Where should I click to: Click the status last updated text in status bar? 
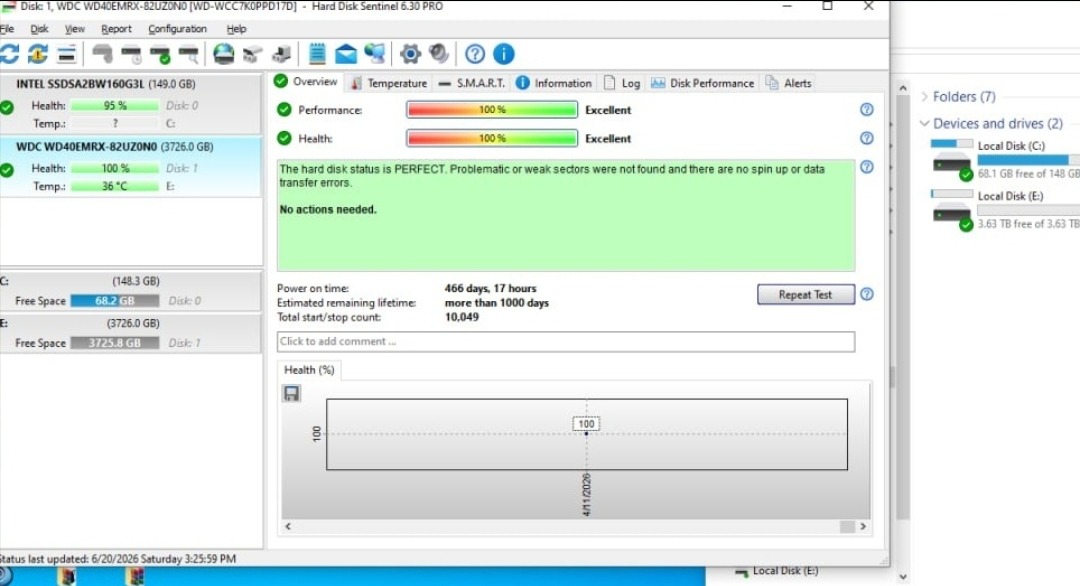tap(118, 558)
